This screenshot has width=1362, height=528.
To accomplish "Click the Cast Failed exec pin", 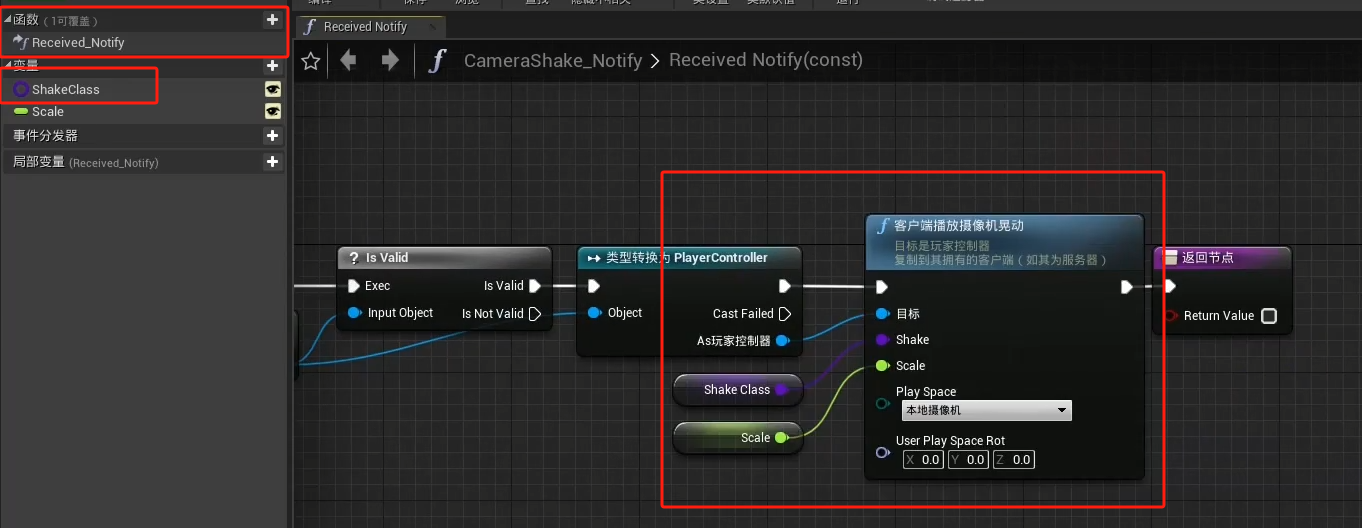I will click(785, 314).
